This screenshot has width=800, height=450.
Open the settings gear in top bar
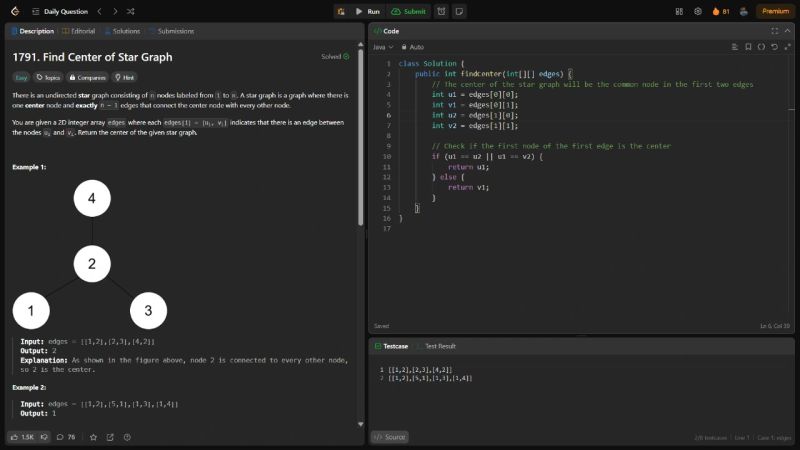697,11
